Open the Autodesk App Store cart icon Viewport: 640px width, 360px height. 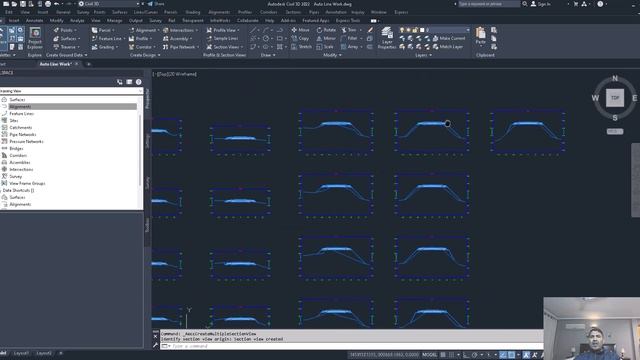pyautogui.click(x=576, y=4)
